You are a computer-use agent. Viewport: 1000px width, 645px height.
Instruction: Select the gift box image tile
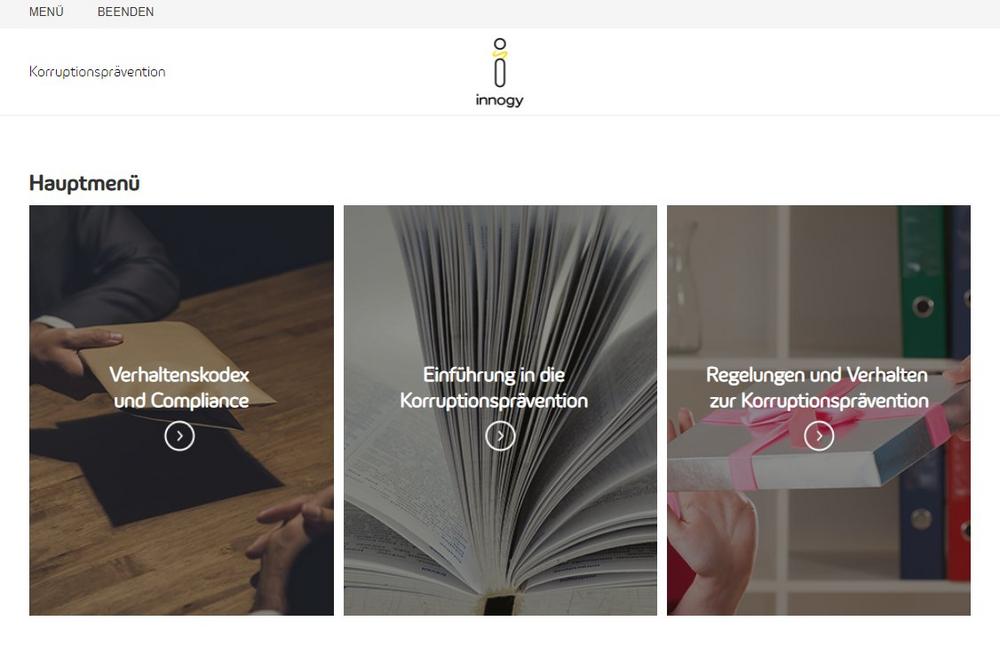coord(819,410)
